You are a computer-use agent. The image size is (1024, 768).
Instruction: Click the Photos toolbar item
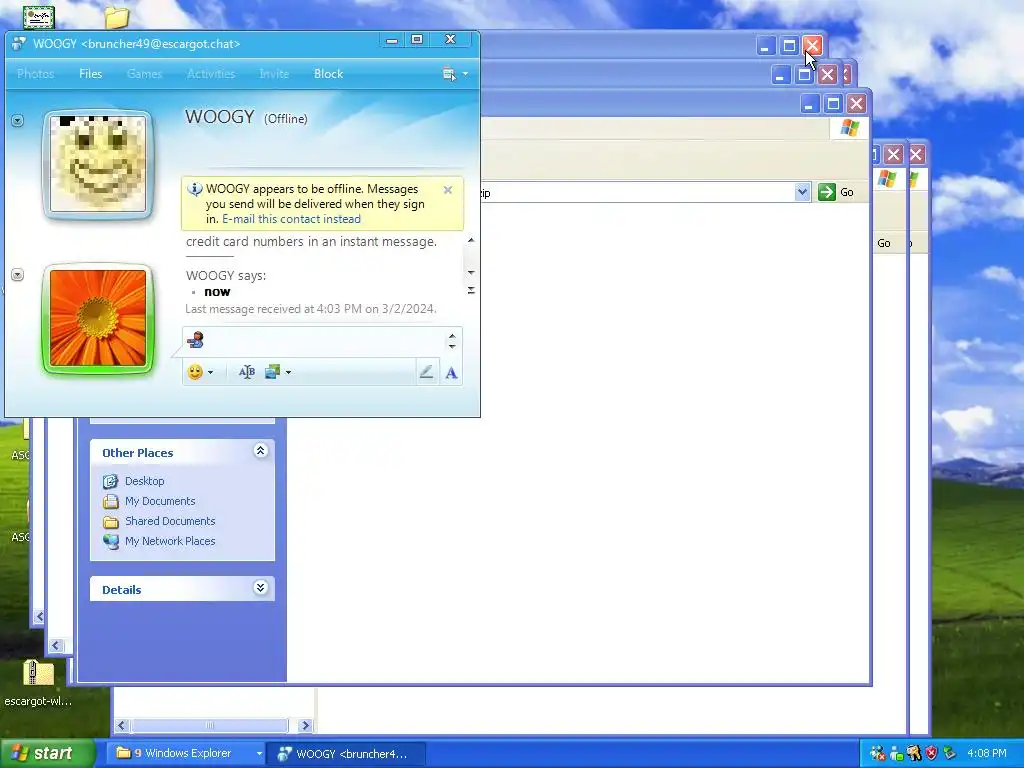[x=35, y=74]
